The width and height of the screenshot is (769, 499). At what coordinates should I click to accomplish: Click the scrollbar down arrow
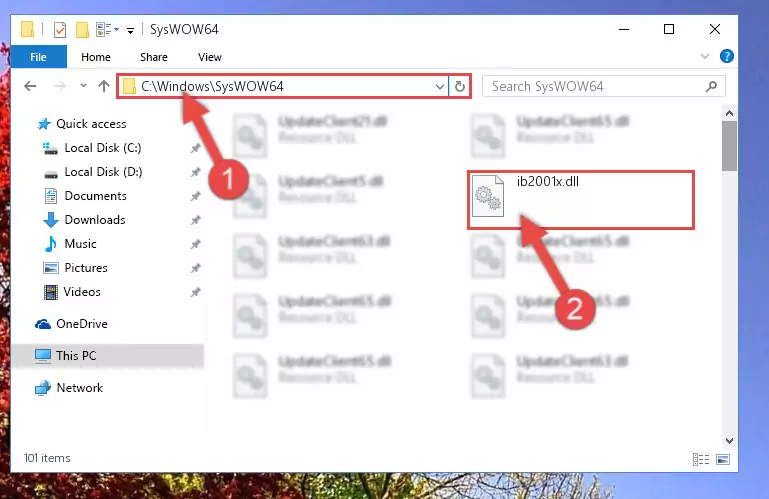pyautogui.click(x=729, y=441)
